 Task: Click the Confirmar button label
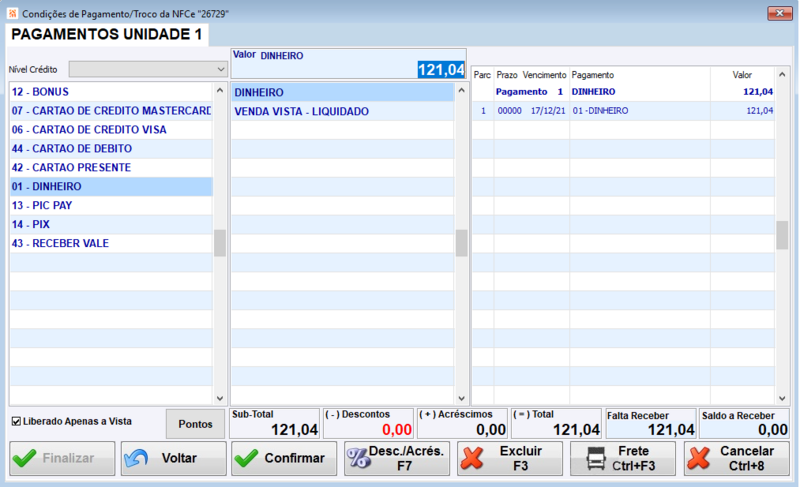[x=294, y=458]
